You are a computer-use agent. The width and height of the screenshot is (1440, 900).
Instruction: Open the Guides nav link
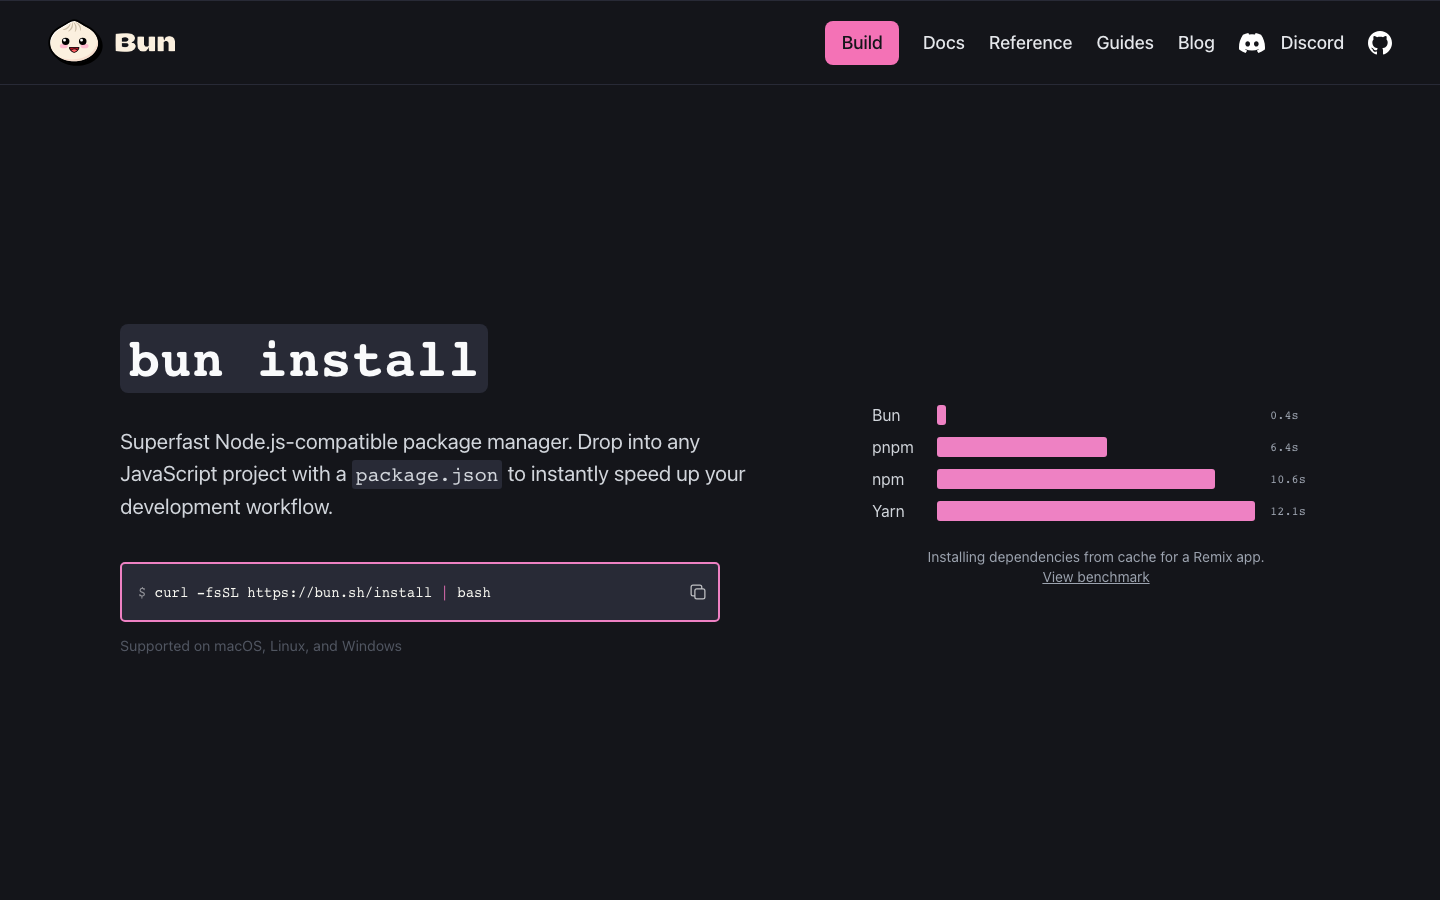click(1125, 43)
